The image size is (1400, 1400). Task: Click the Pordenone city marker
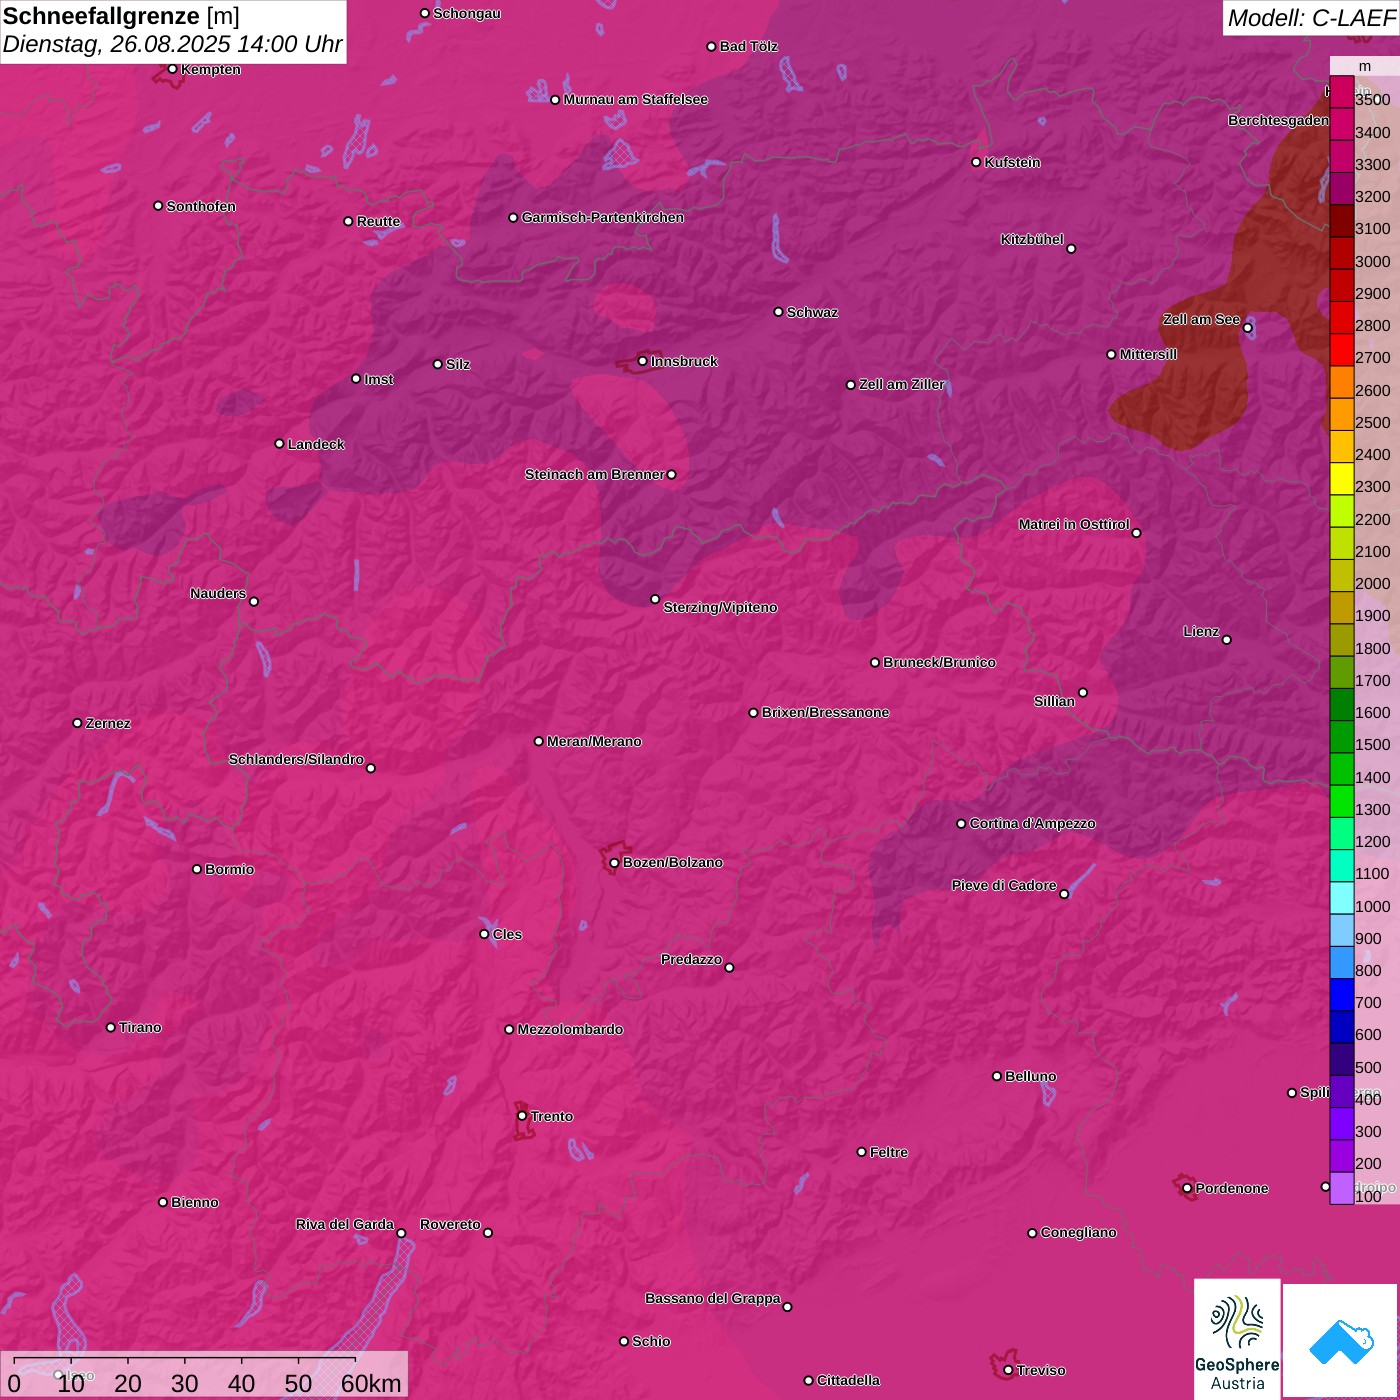pos(1187,1188)
